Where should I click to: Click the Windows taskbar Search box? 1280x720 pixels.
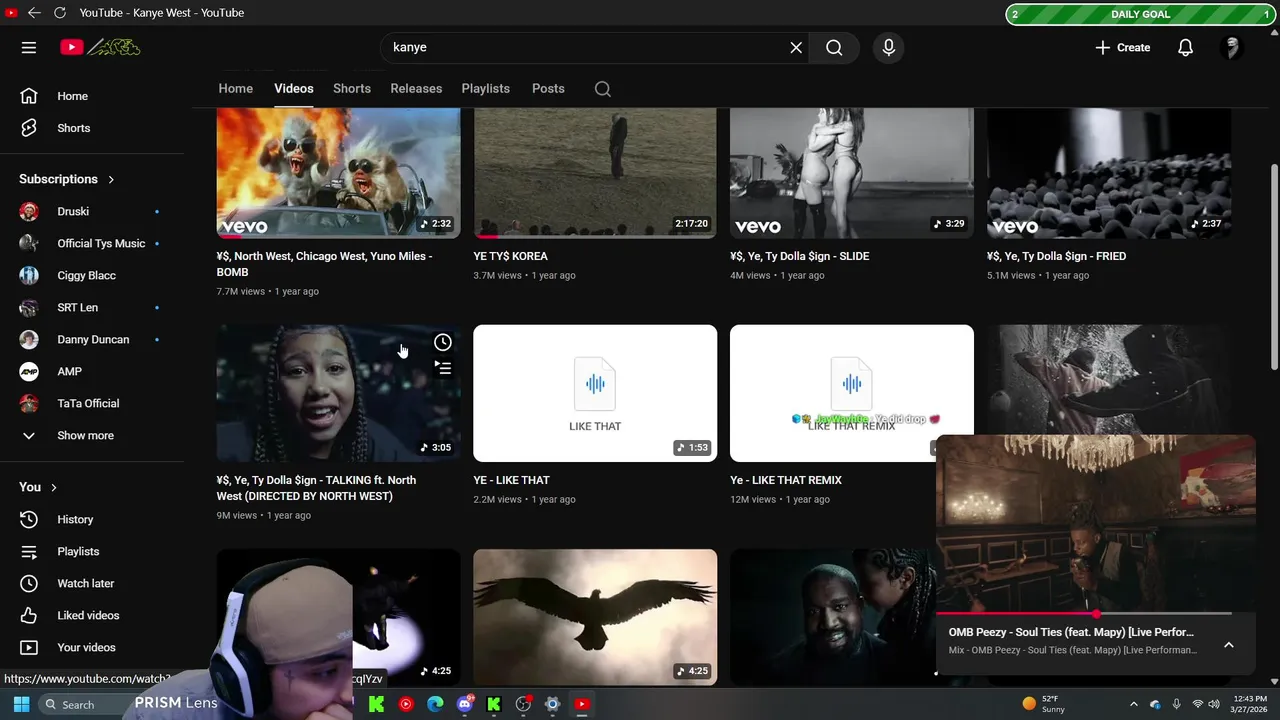click(x=85, y=704)
